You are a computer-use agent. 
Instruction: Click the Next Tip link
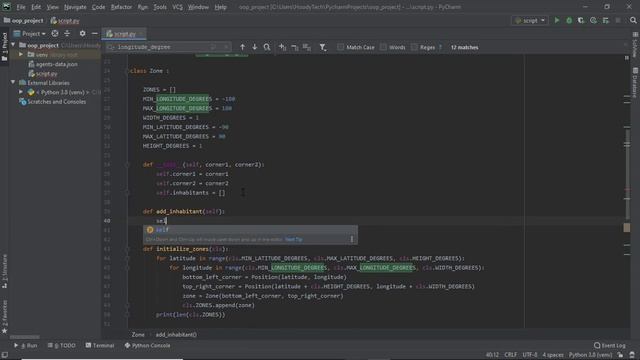293,240
